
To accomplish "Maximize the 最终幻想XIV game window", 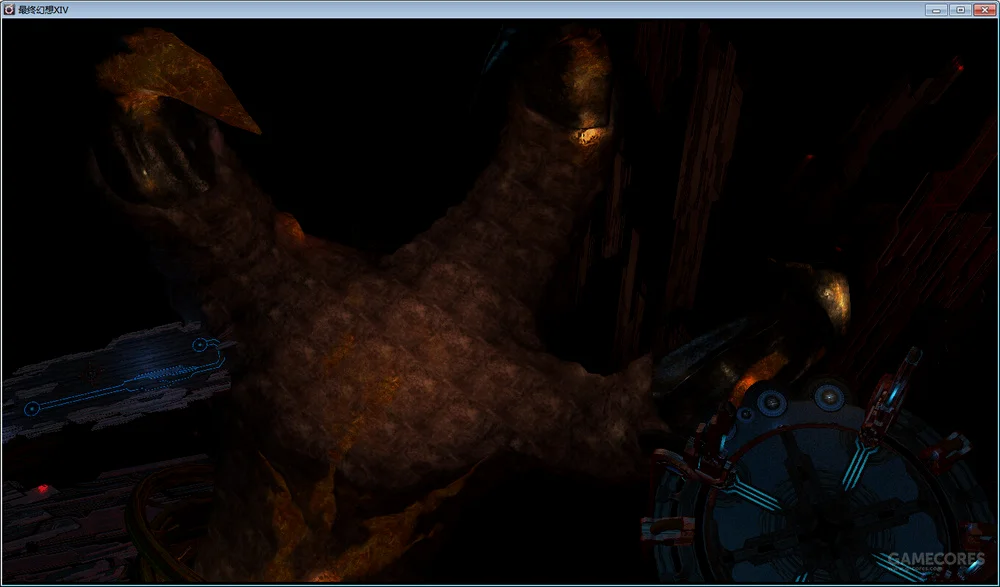I will point(960,10).
